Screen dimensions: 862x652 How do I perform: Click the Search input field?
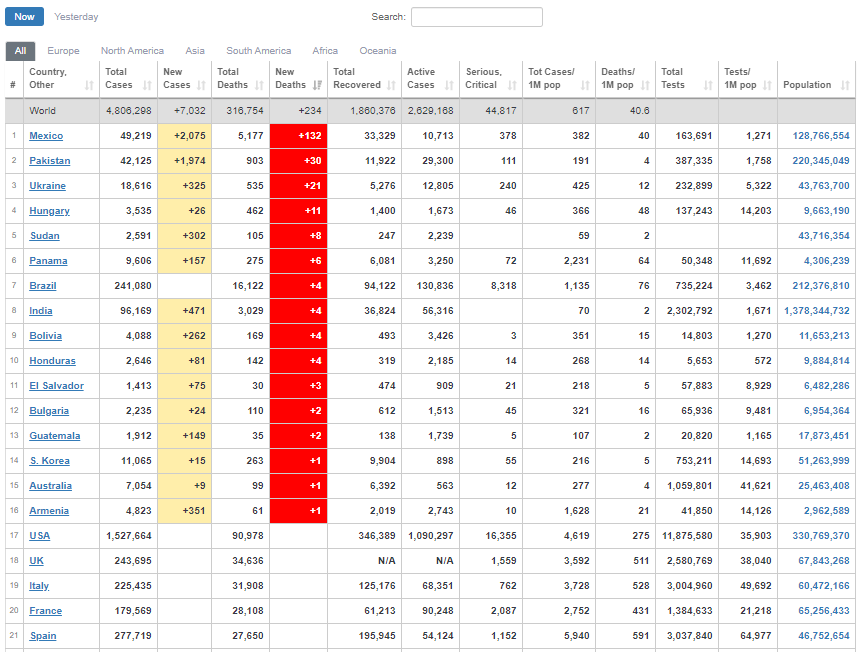(477, 17)
